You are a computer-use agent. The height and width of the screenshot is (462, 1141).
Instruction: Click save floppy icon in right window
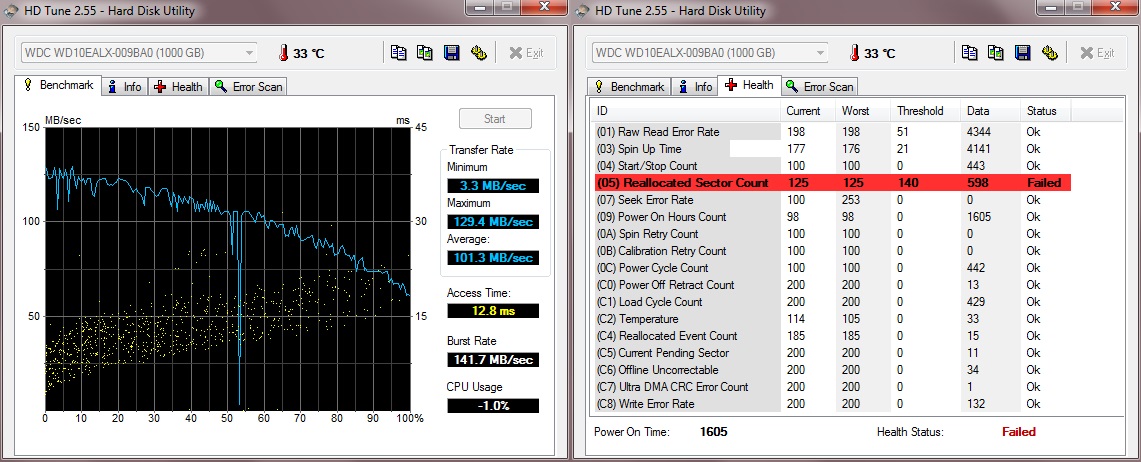1022,52
